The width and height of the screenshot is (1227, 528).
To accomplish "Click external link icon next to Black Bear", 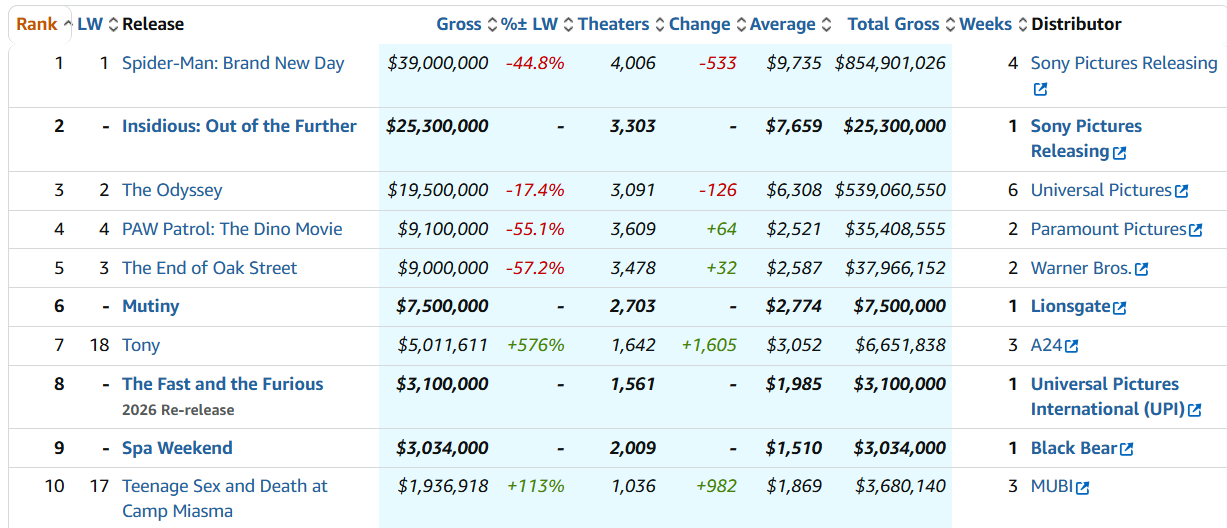I will 1126,449.
